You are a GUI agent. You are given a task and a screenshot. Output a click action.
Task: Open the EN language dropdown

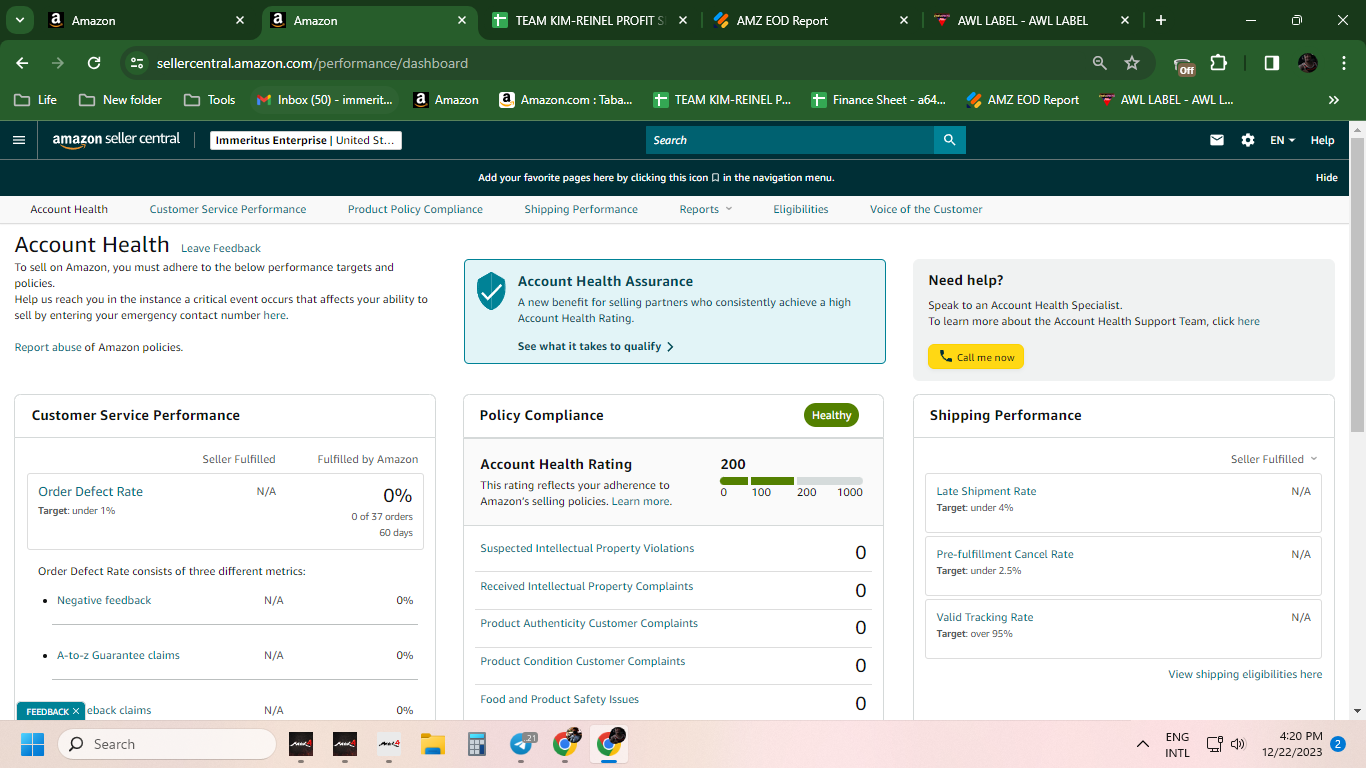[1282, 140]
